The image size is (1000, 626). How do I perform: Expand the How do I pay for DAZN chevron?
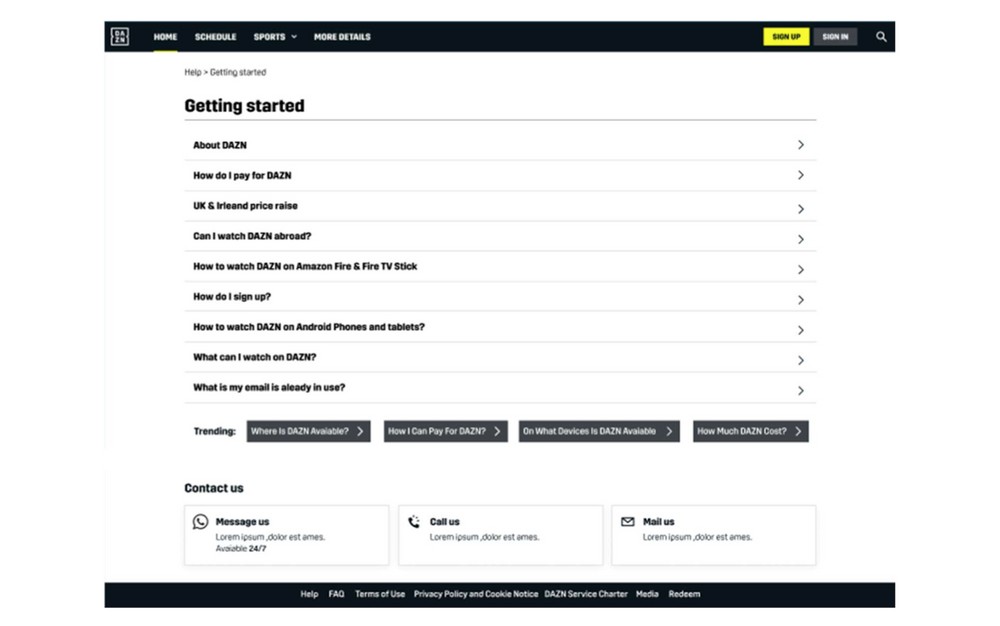click(x=800, y=175)
